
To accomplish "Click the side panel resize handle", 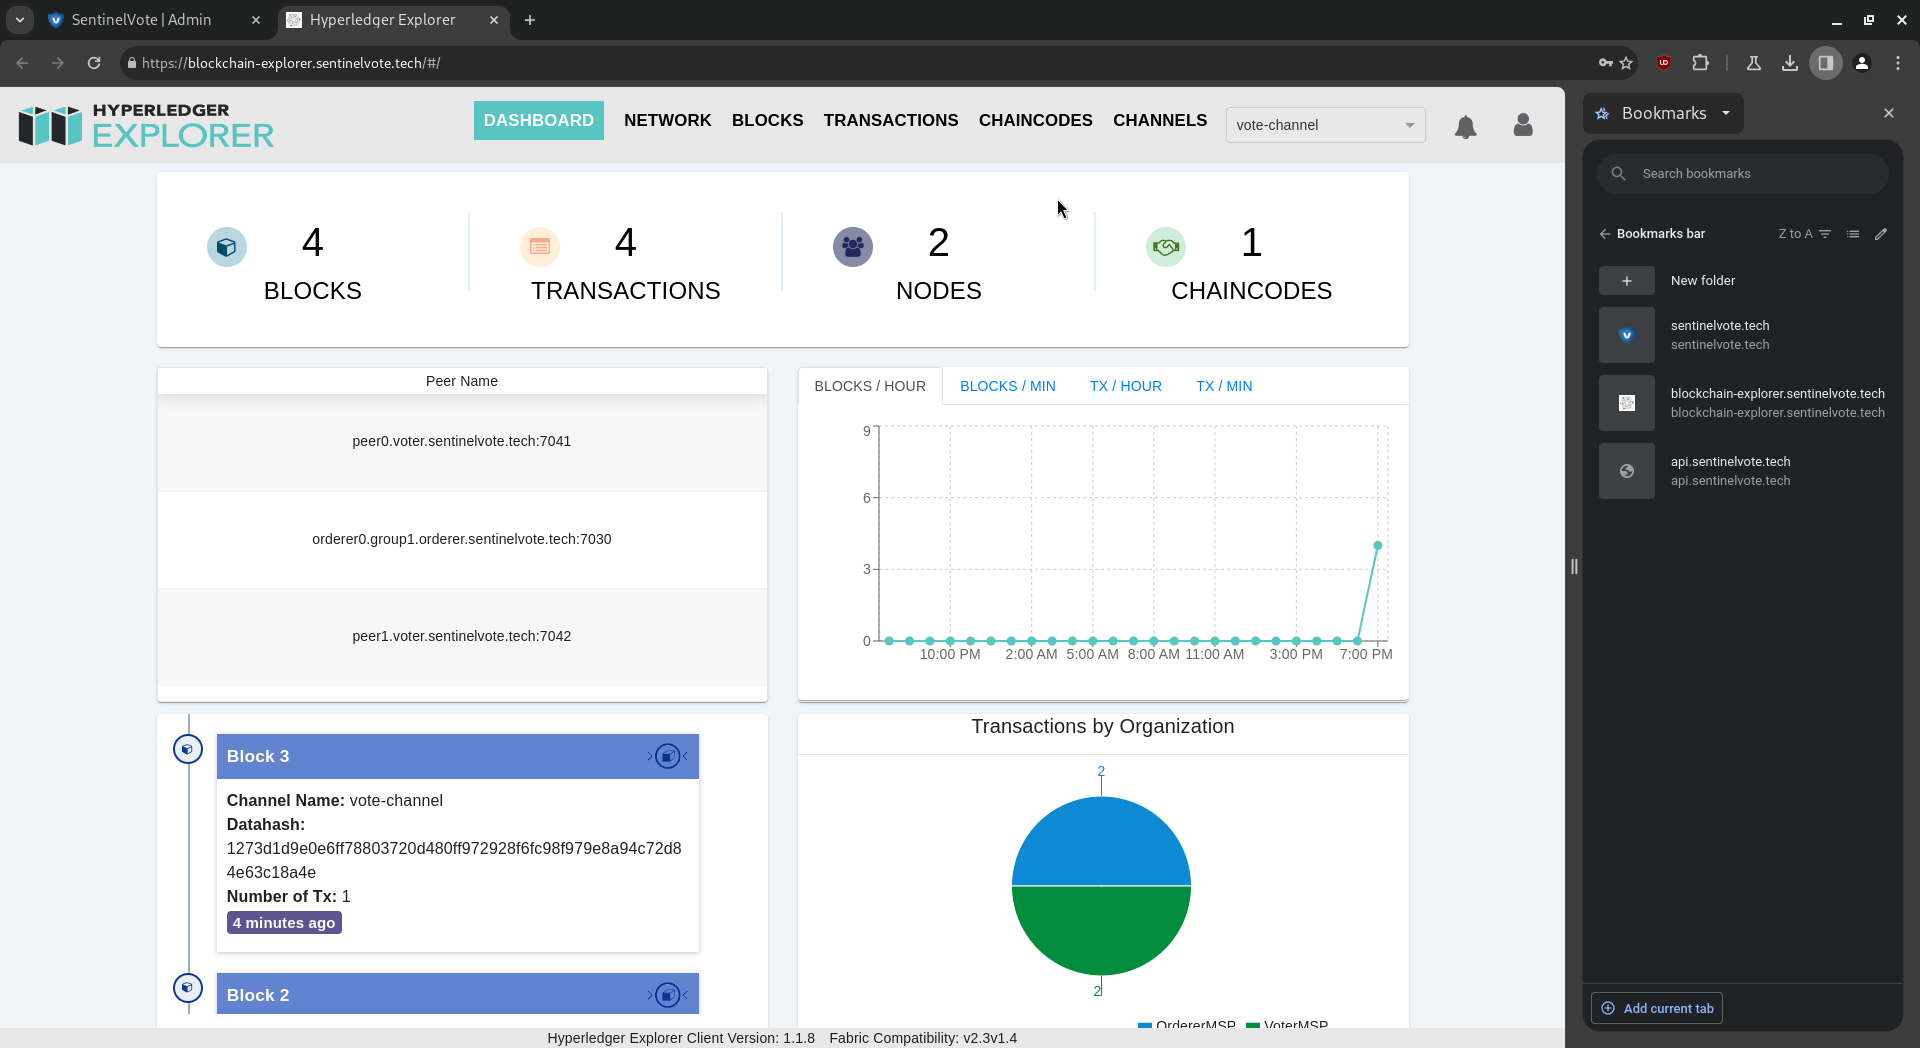I will tap(1574, 567).
